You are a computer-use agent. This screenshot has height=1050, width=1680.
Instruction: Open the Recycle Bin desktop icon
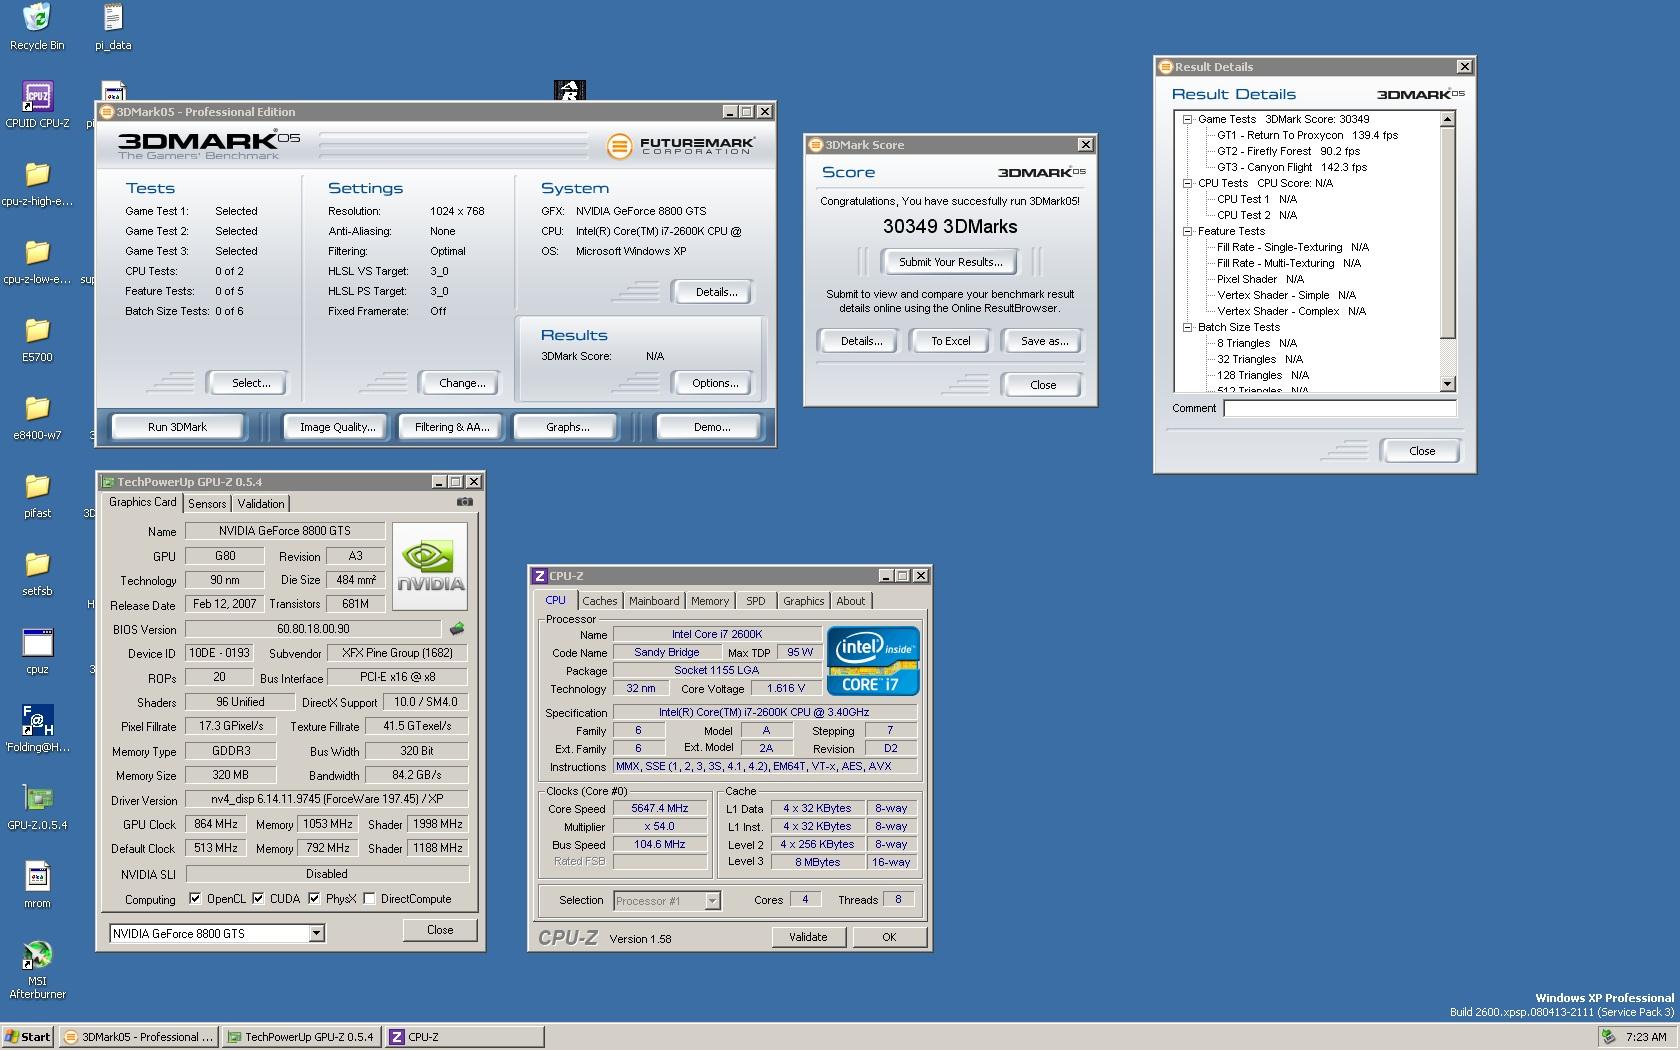point(37,27)
